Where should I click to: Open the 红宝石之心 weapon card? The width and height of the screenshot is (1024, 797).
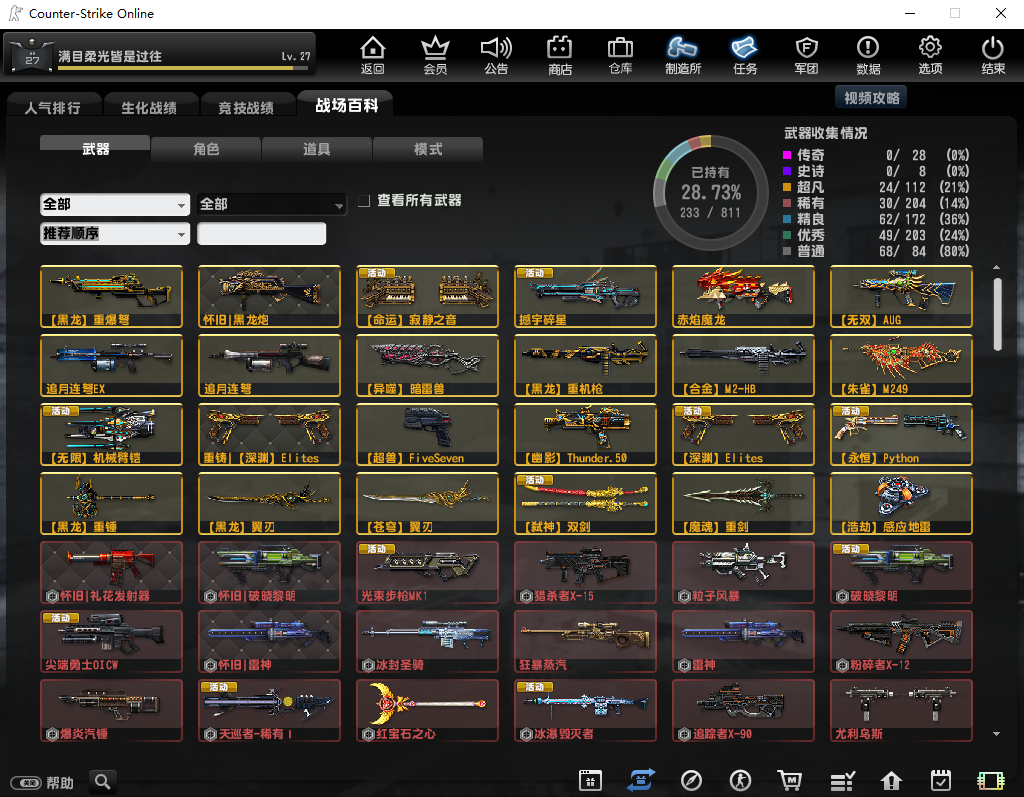click(427, 711)
